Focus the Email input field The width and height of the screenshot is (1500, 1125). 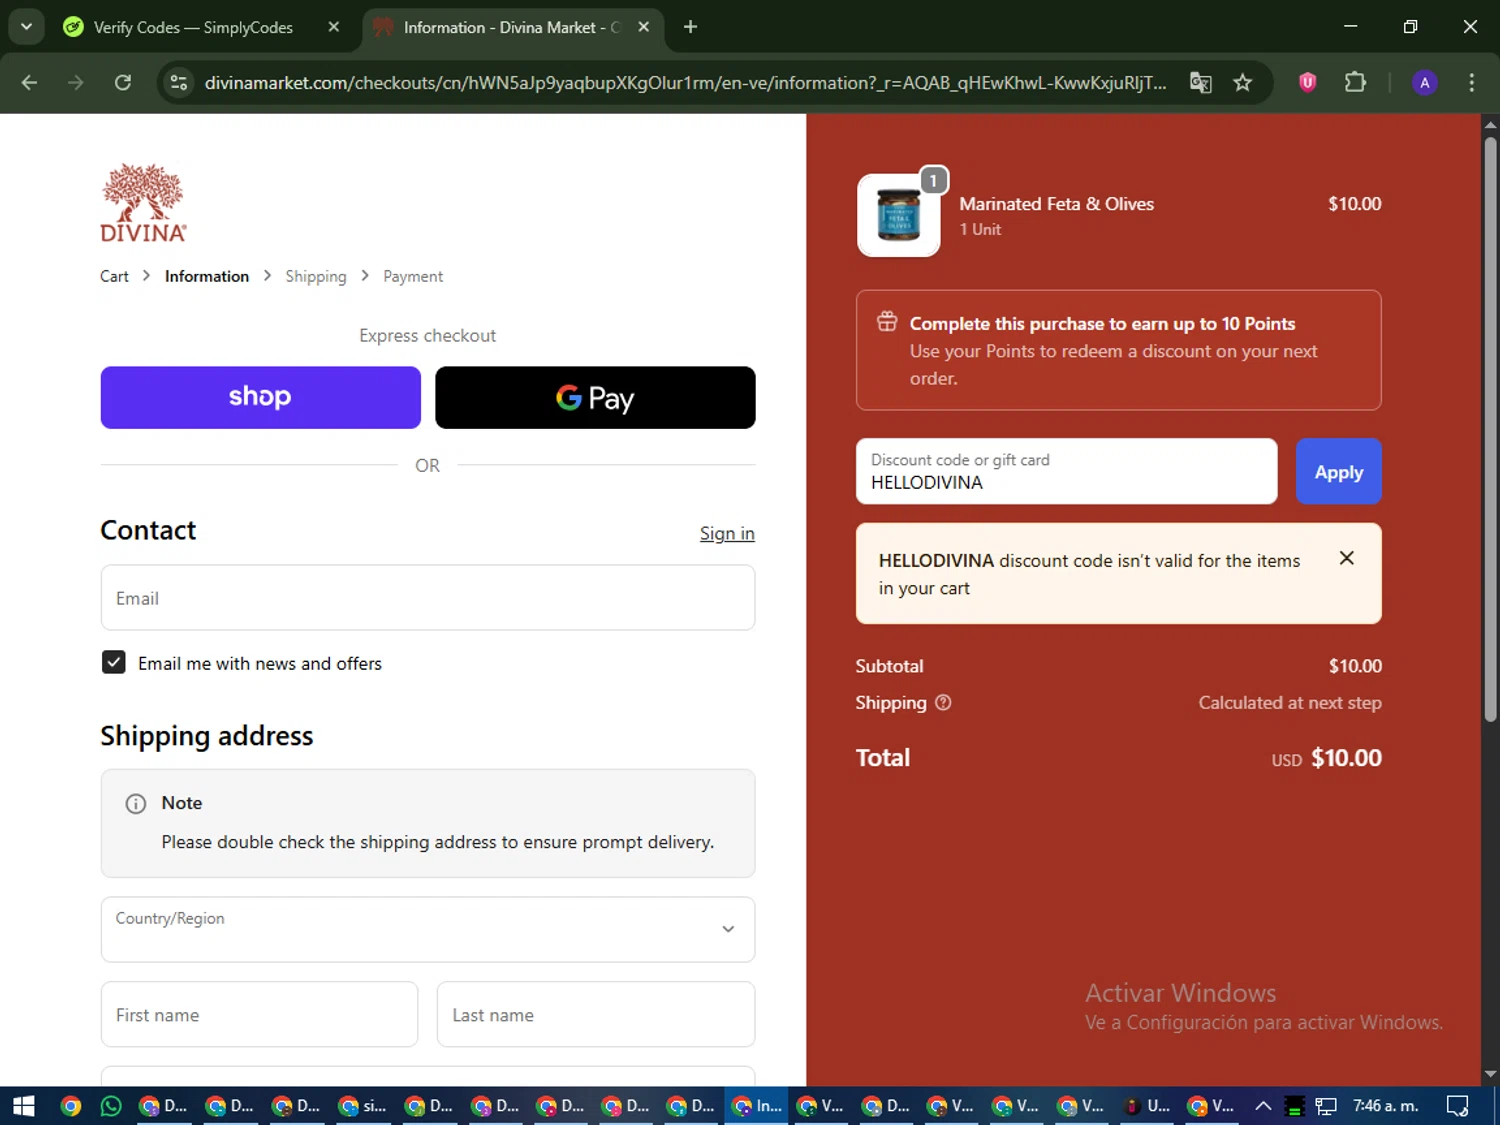428,598
